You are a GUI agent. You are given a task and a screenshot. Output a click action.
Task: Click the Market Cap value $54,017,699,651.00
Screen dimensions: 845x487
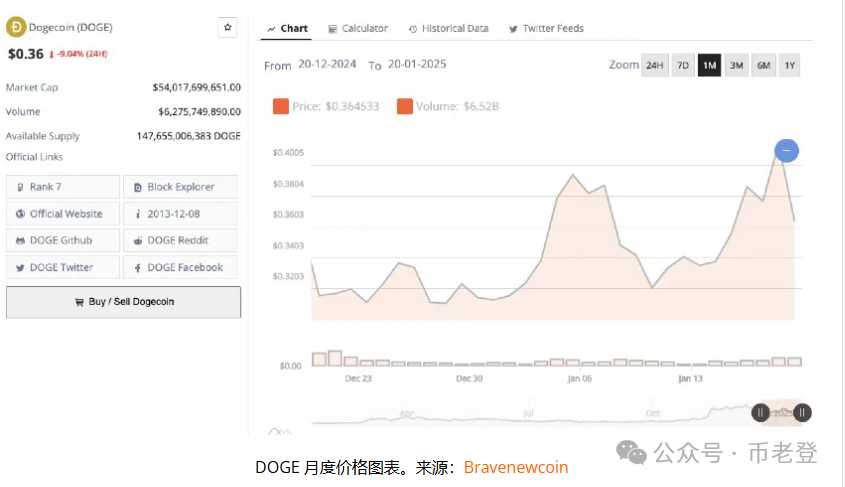point(197,87)
